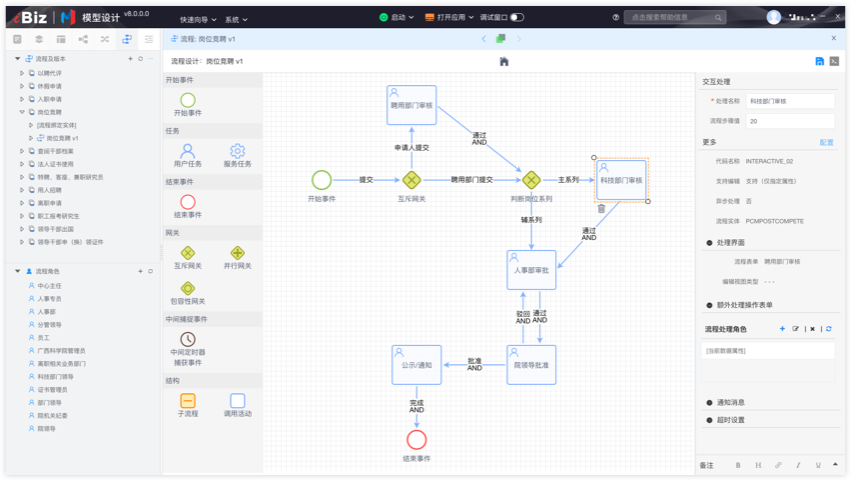Open the flow design sidebar tab icon

pos(127,39)
